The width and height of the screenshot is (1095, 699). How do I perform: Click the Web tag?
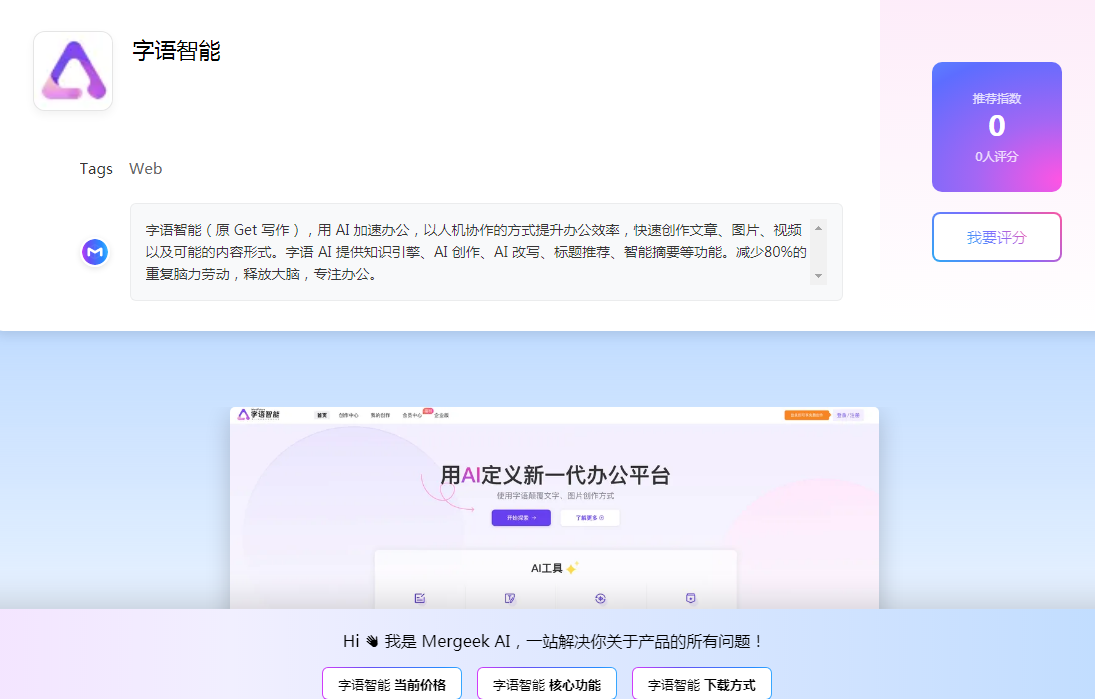145,169
